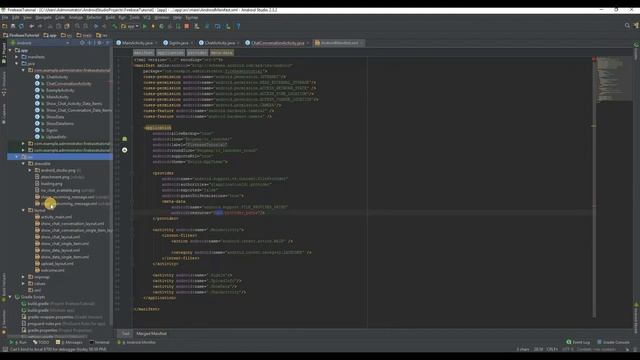
Task: Open the Android project view dropdown
Action: pyautogui.click(x=40, y=42)
